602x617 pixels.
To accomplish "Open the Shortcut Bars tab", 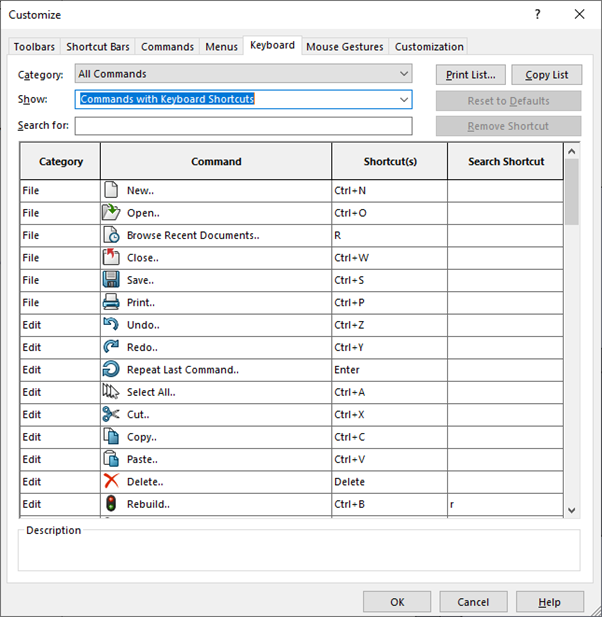I will click(x=98, y=47).
